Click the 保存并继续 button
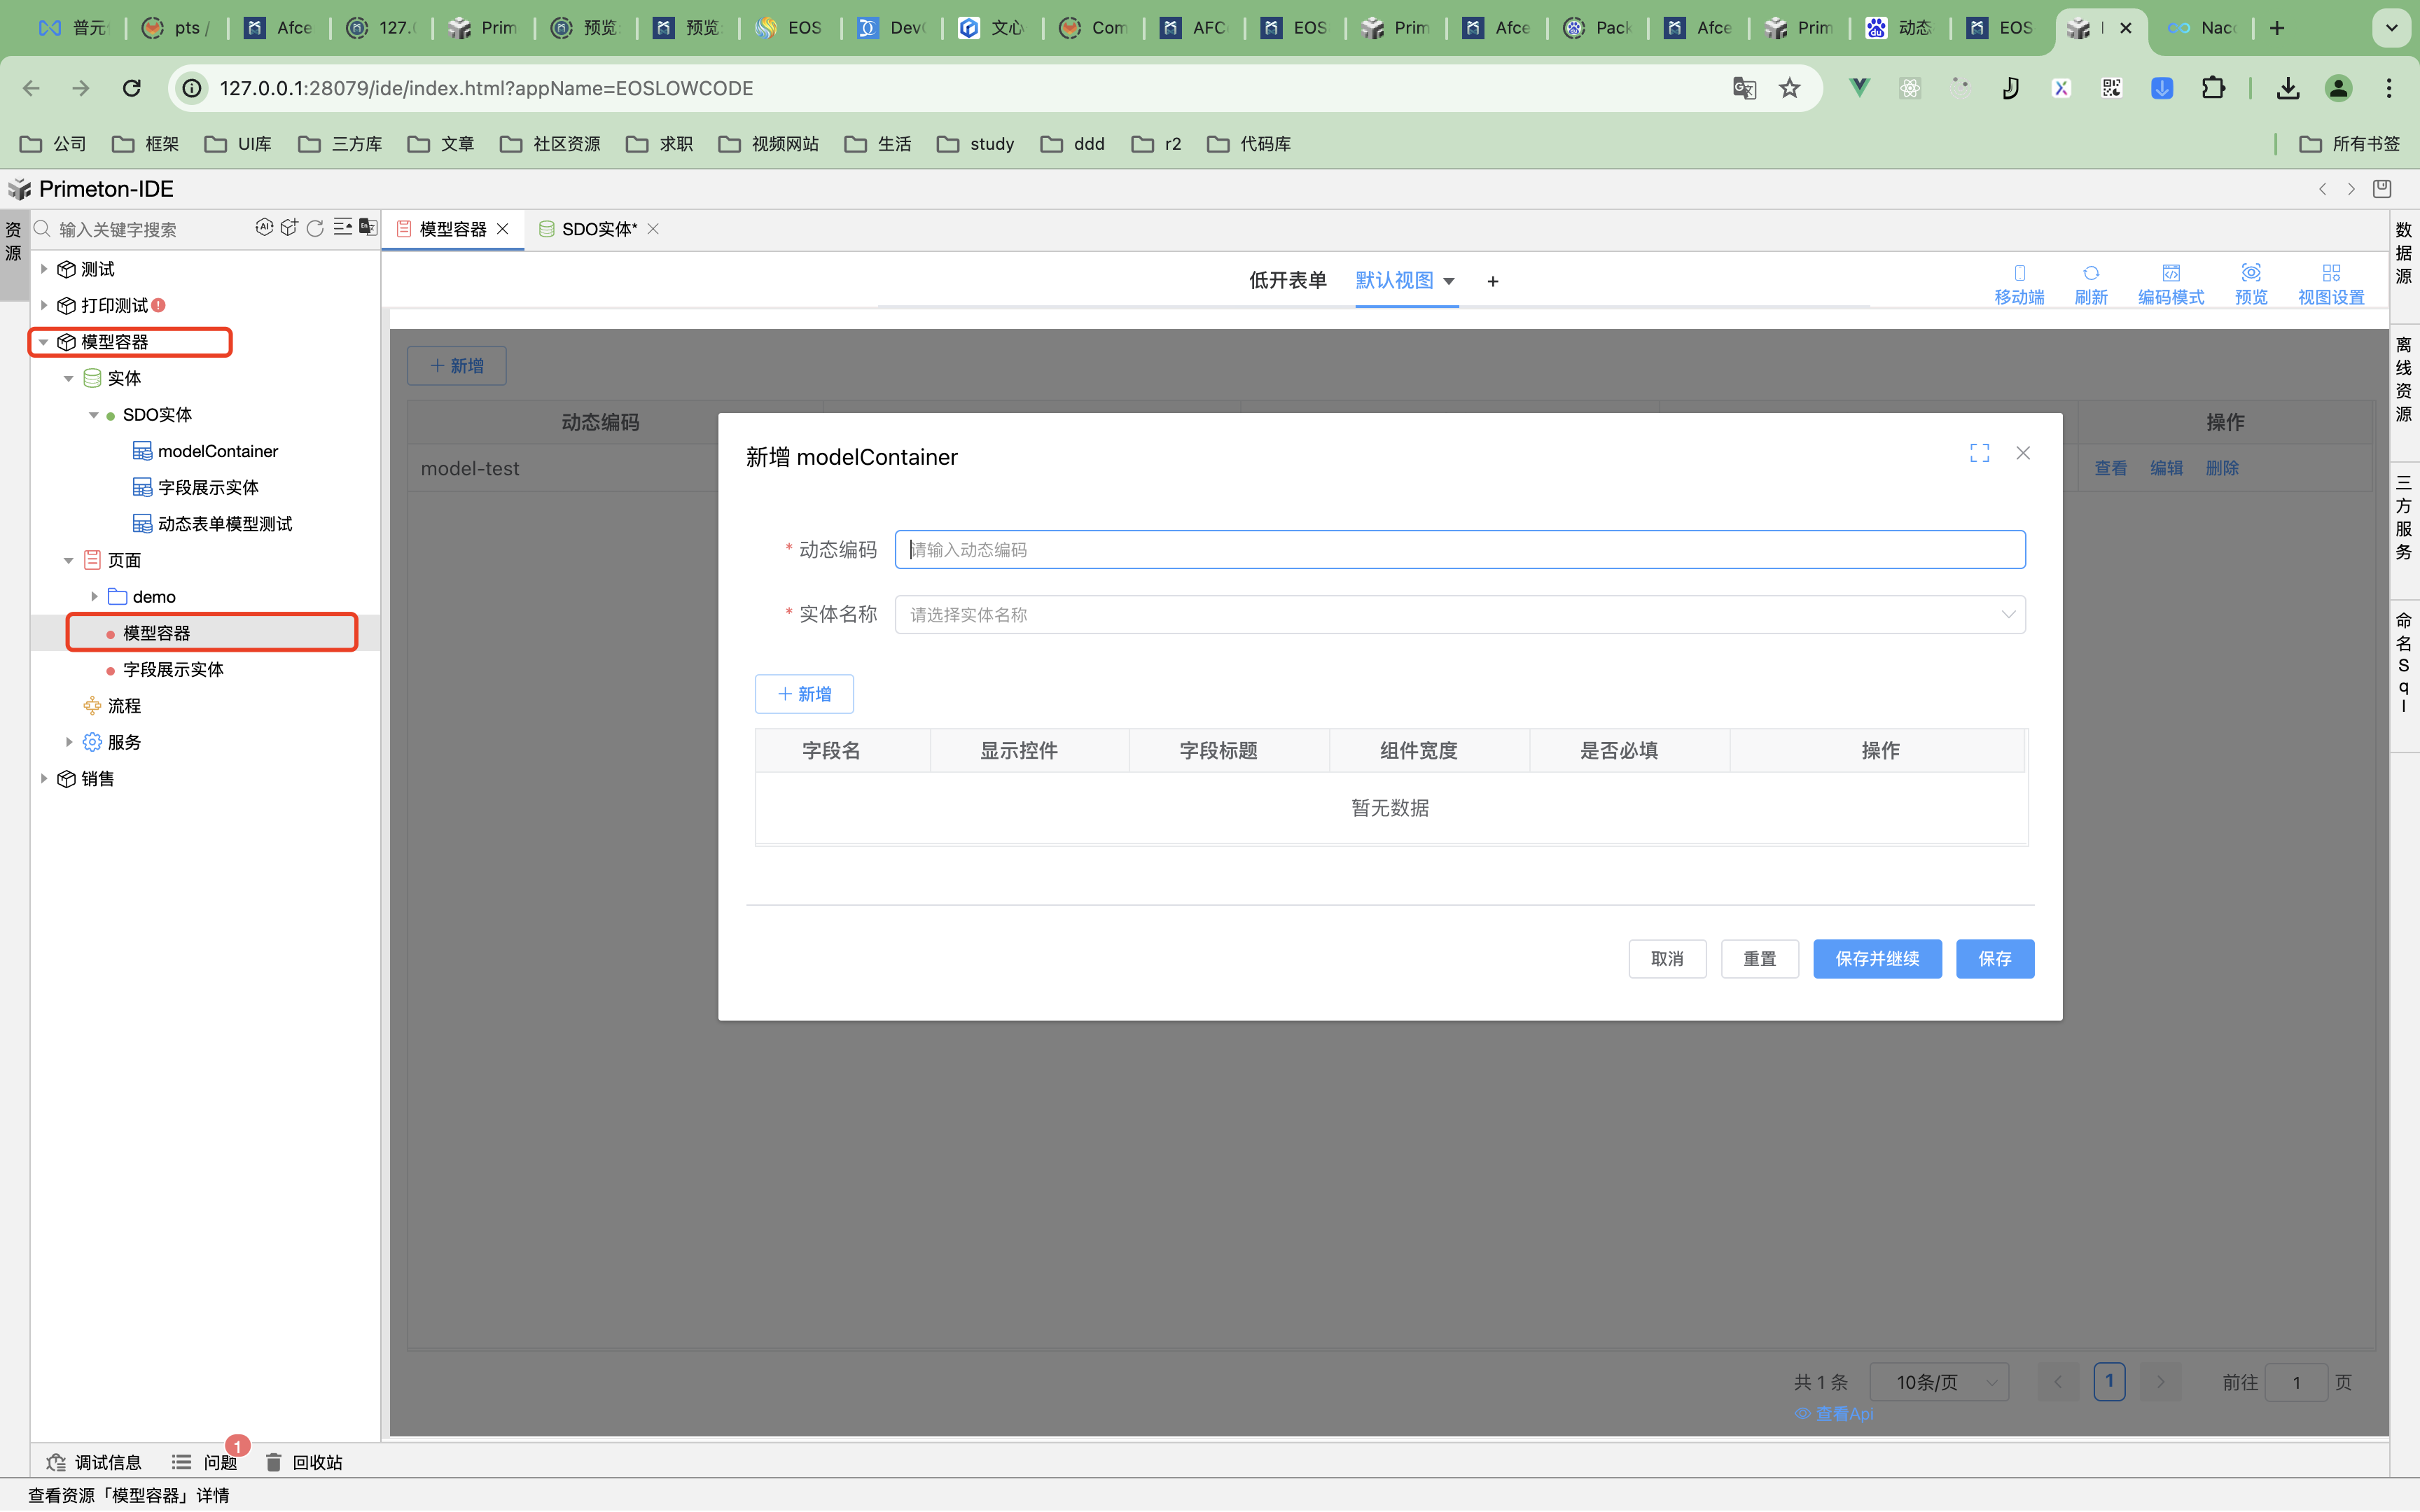This screenshot has height=1512, width=2420. point(1876,958)
